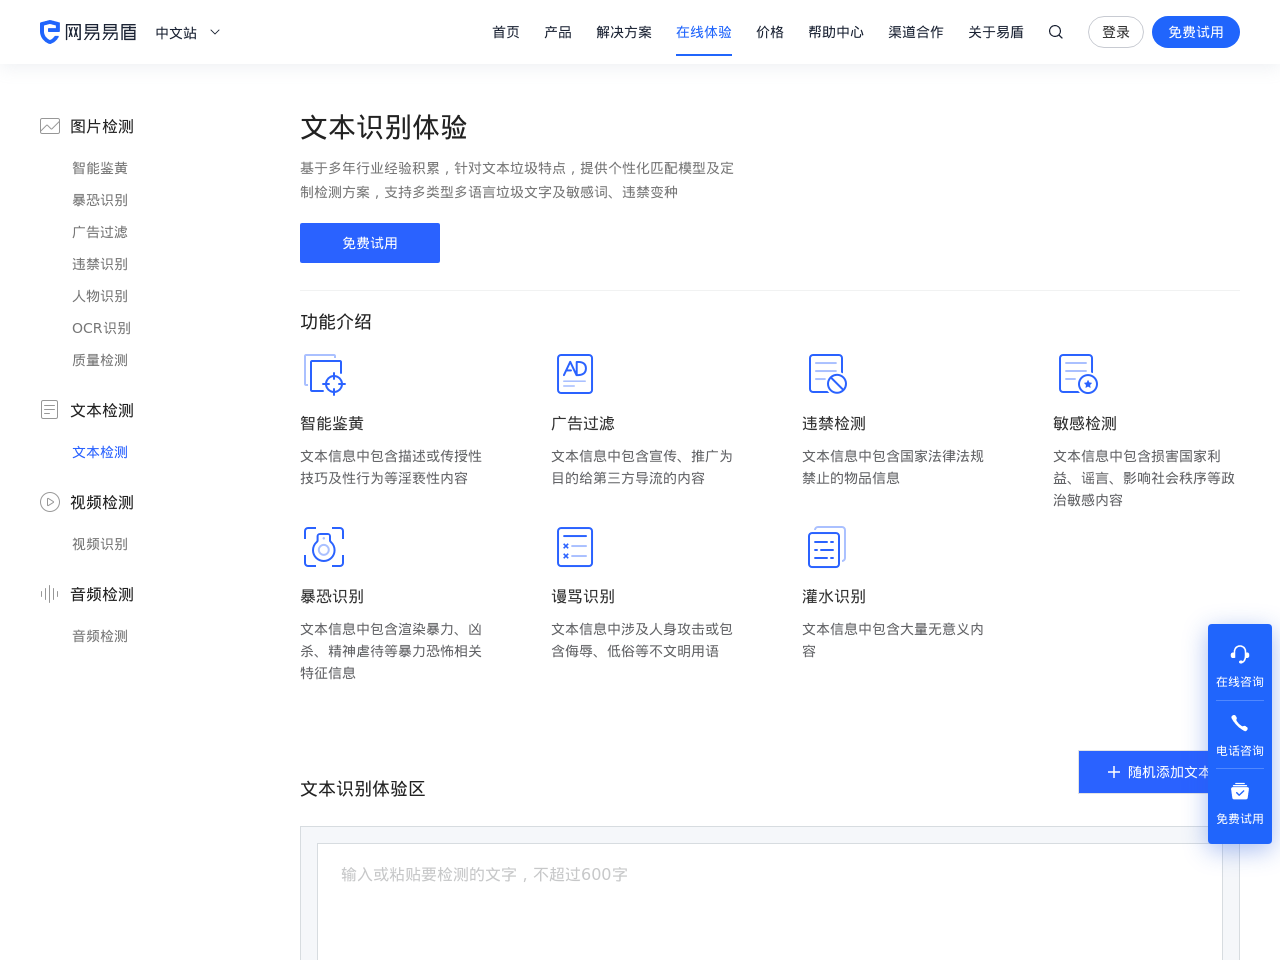
Task: Open the 在线咨询 headset icon
Action: pyautogui.click(x=1240, y=655)
